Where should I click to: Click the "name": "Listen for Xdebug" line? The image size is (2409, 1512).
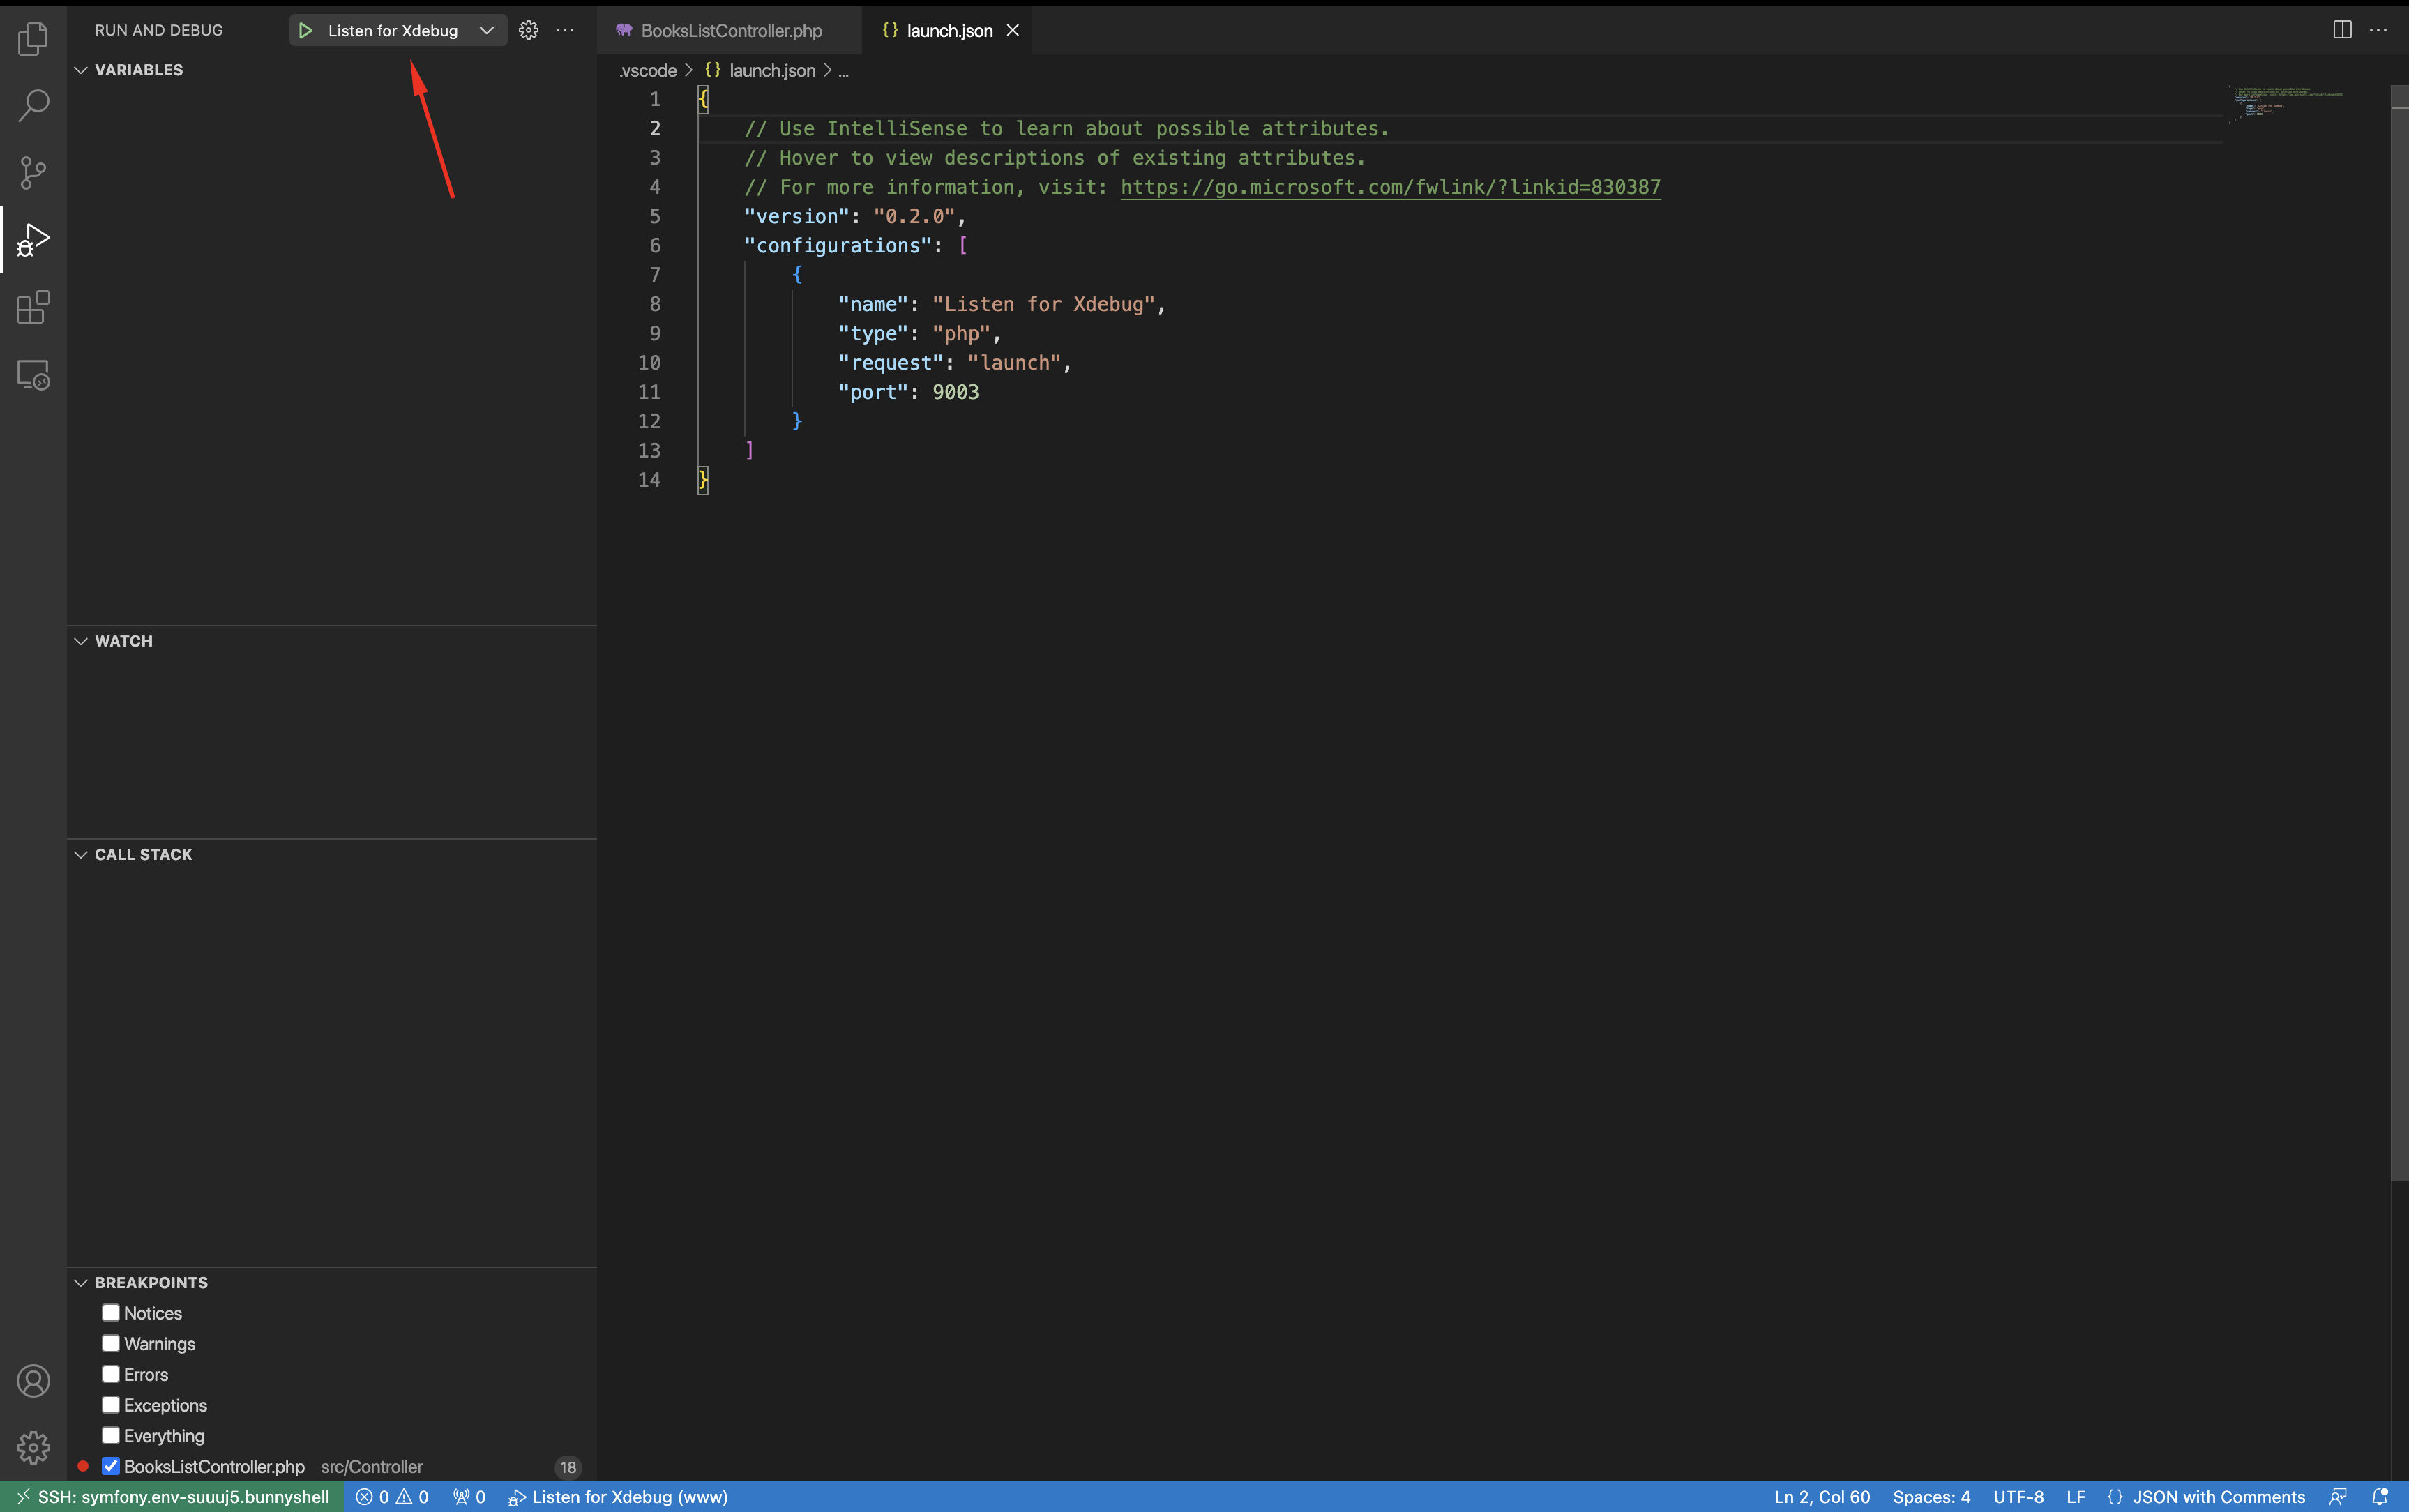pyautogui.click(x=1002, y=304)
